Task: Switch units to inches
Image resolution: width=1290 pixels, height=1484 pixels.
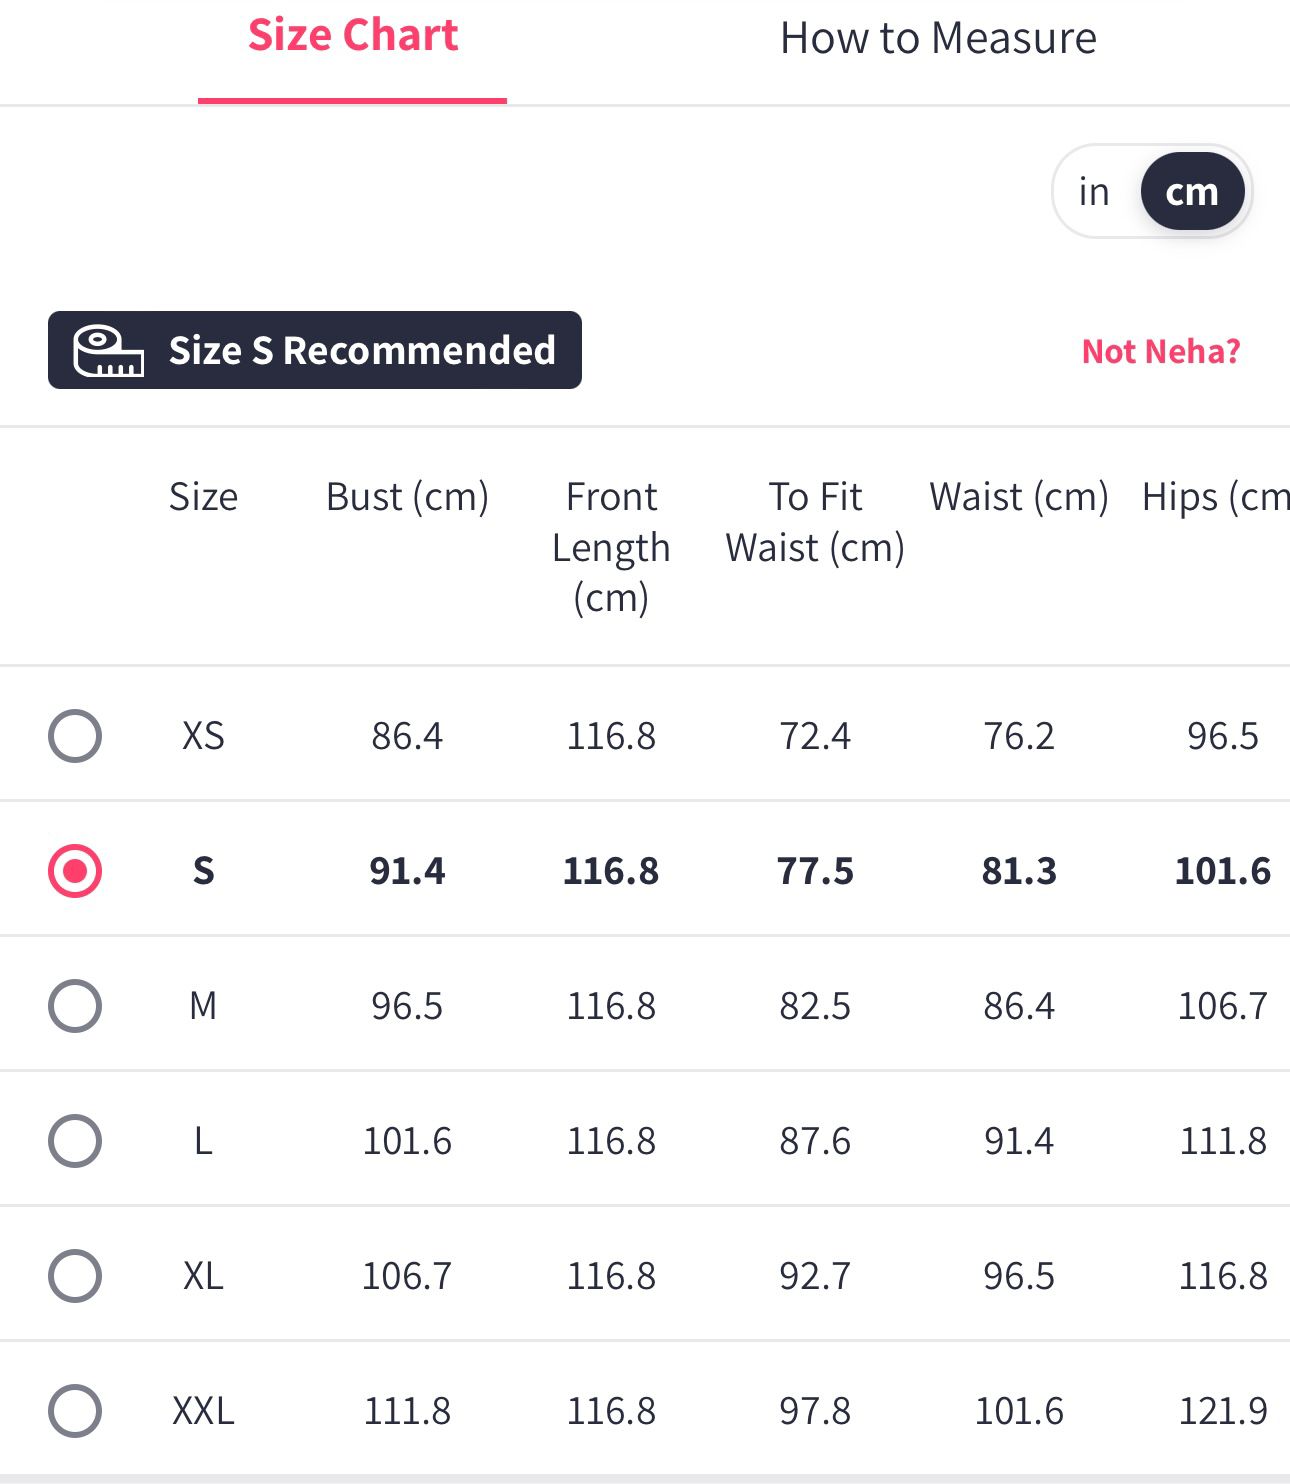Action: pyautogui.click(x=1094, y=191)
